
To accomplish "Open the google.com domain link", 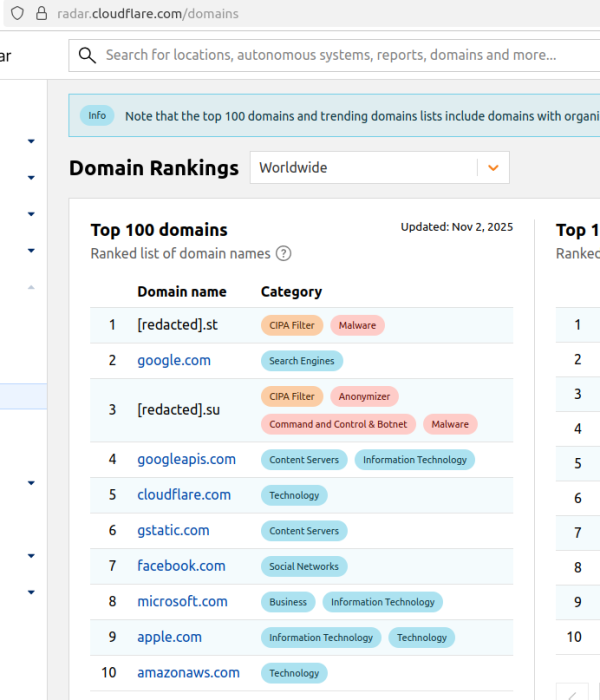I will pos(174,360).
